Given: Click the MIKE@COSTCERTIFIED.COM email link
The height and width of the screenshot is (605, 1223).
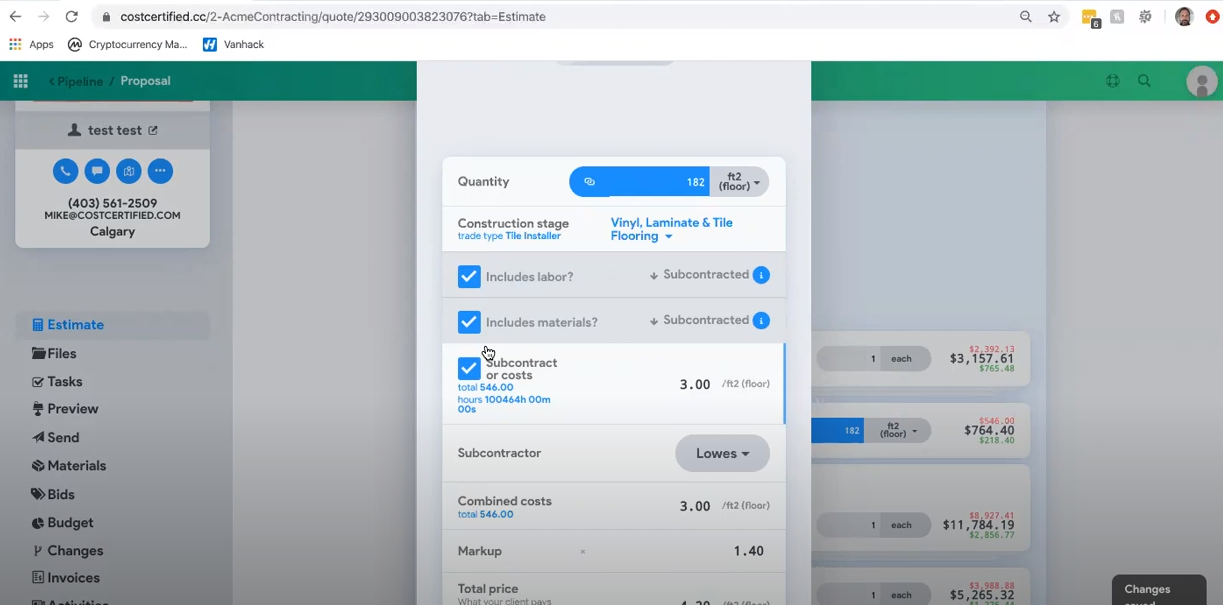Looking at the screenshot, I should click(x=111, y=215).
